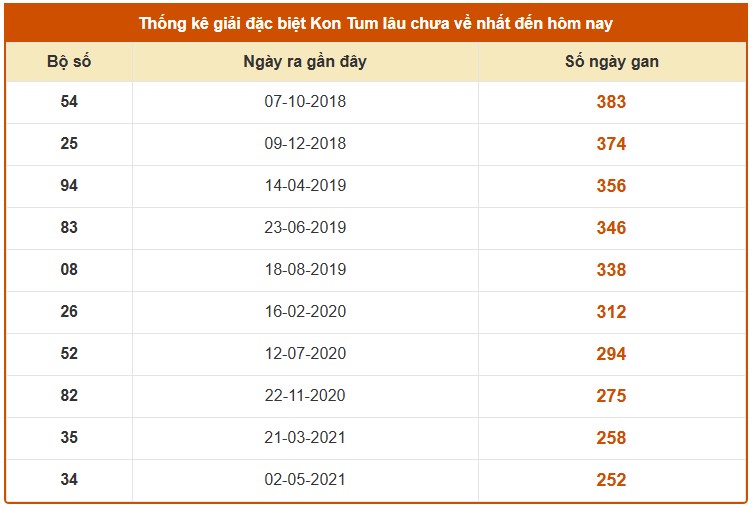Click the orange value 383

(611, 102)
